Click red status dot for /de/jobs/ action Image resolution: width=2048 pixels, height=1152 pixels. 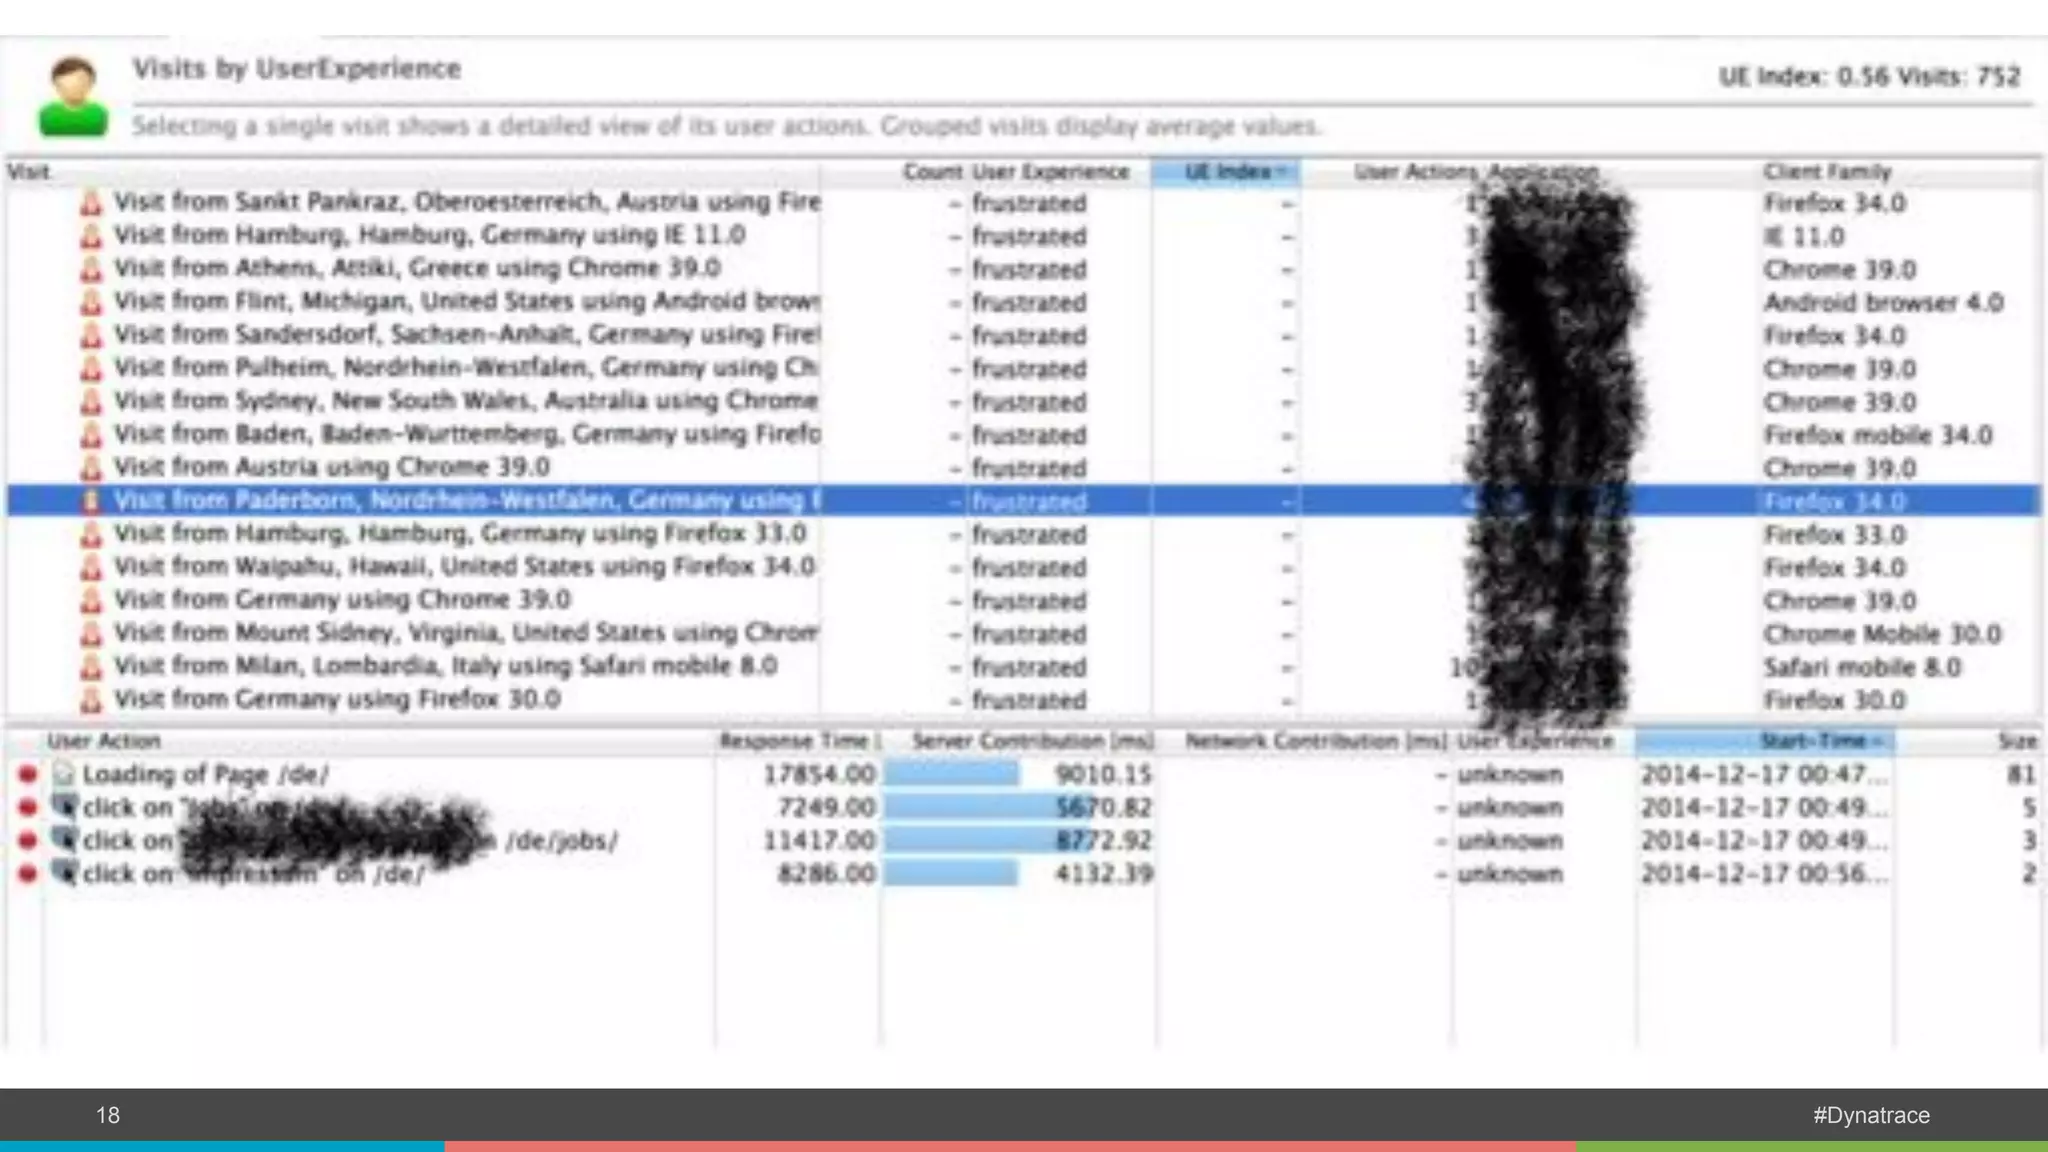pos(28,840)
